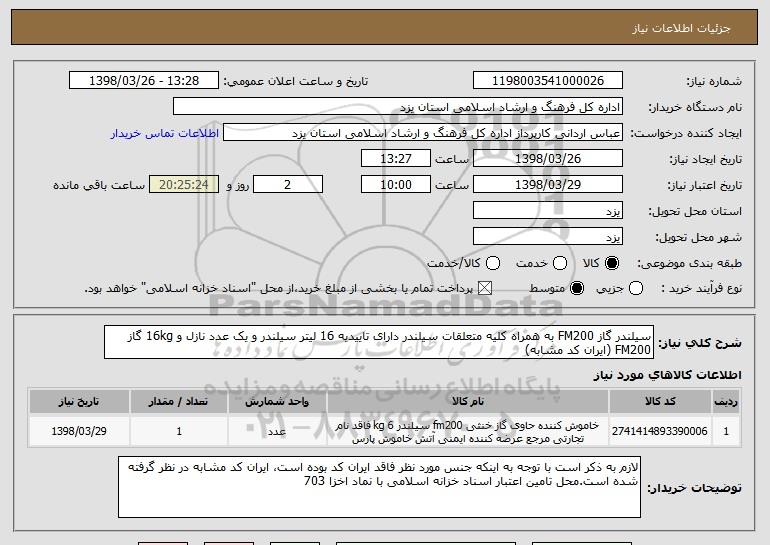This screenshot has width=770, height=545.
Task: Select the کالا/خدمت radio button
Action: click(493, 263)
